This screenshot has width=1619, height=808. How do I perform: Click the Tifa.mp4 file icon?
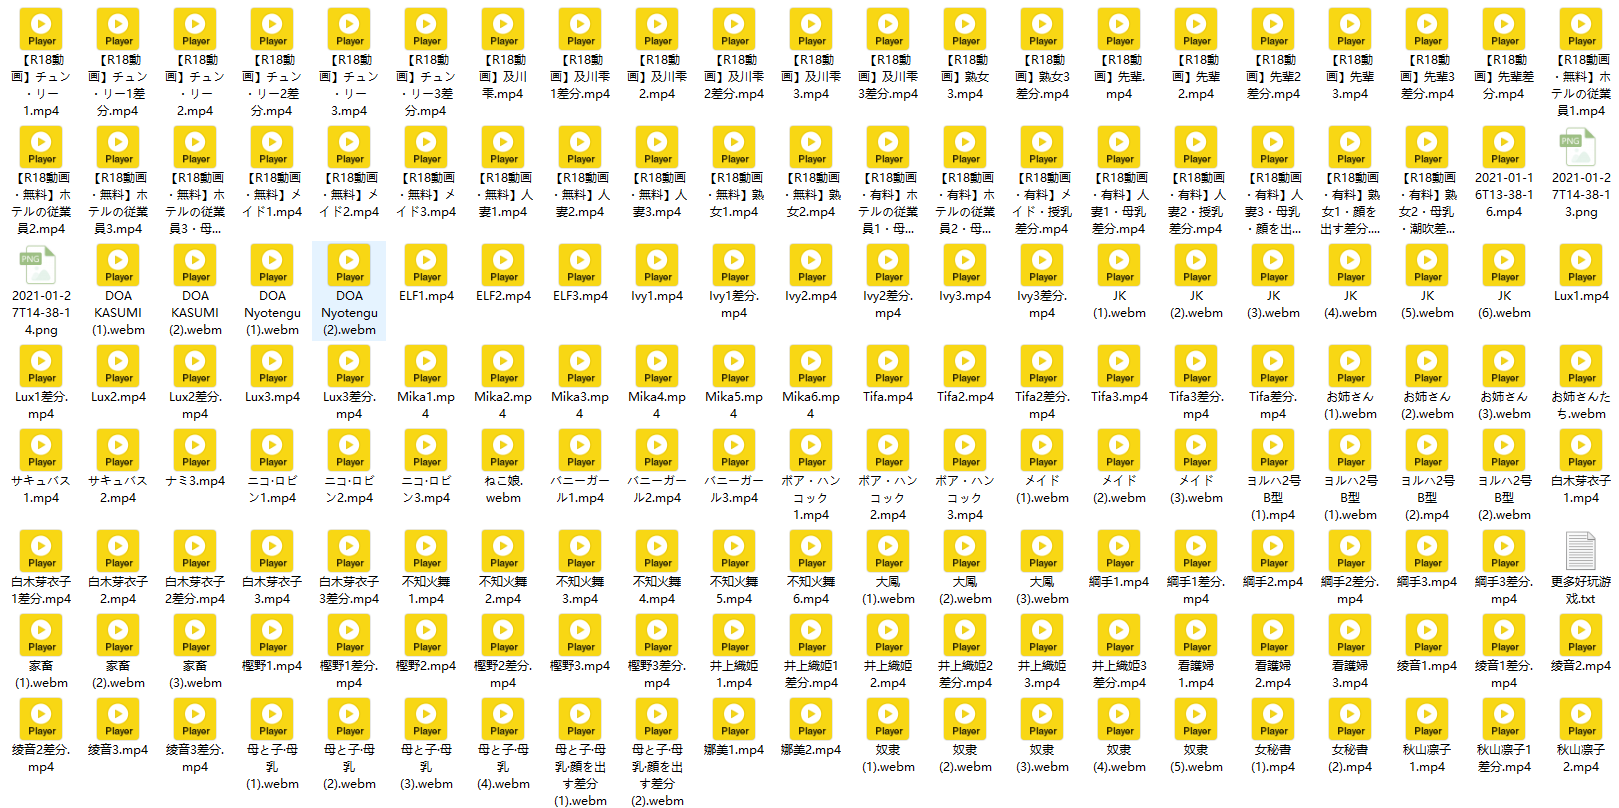[x=888, y=366]
